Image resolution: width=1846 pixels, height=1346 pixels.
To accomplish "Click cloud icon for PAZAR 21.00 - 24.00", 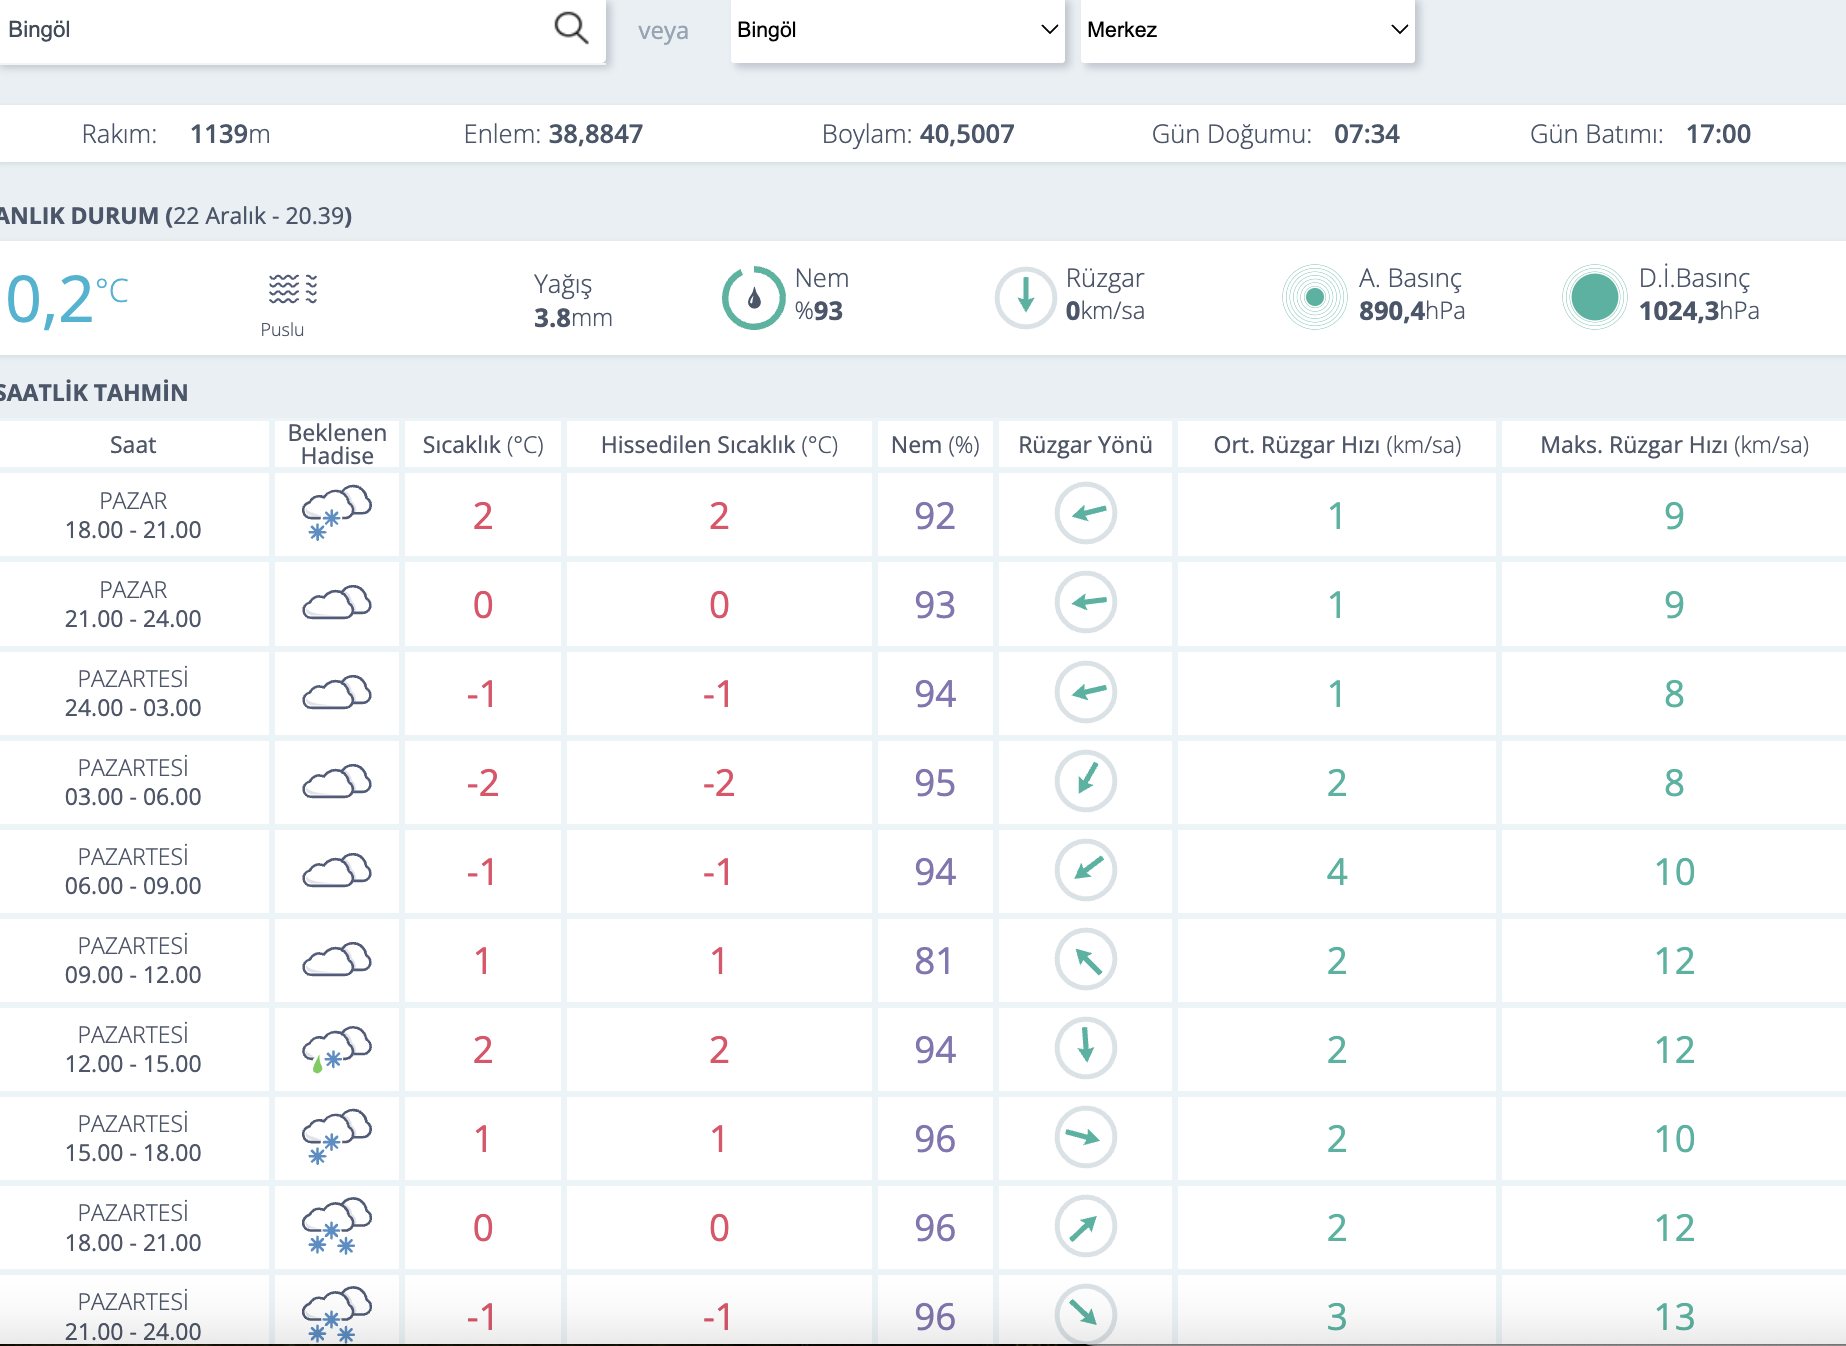I will [x=336, y=603].
